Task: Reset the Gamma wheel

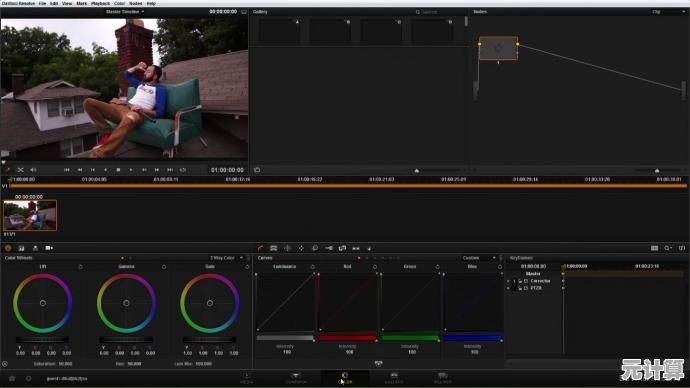Action: [x=164, y=267]
